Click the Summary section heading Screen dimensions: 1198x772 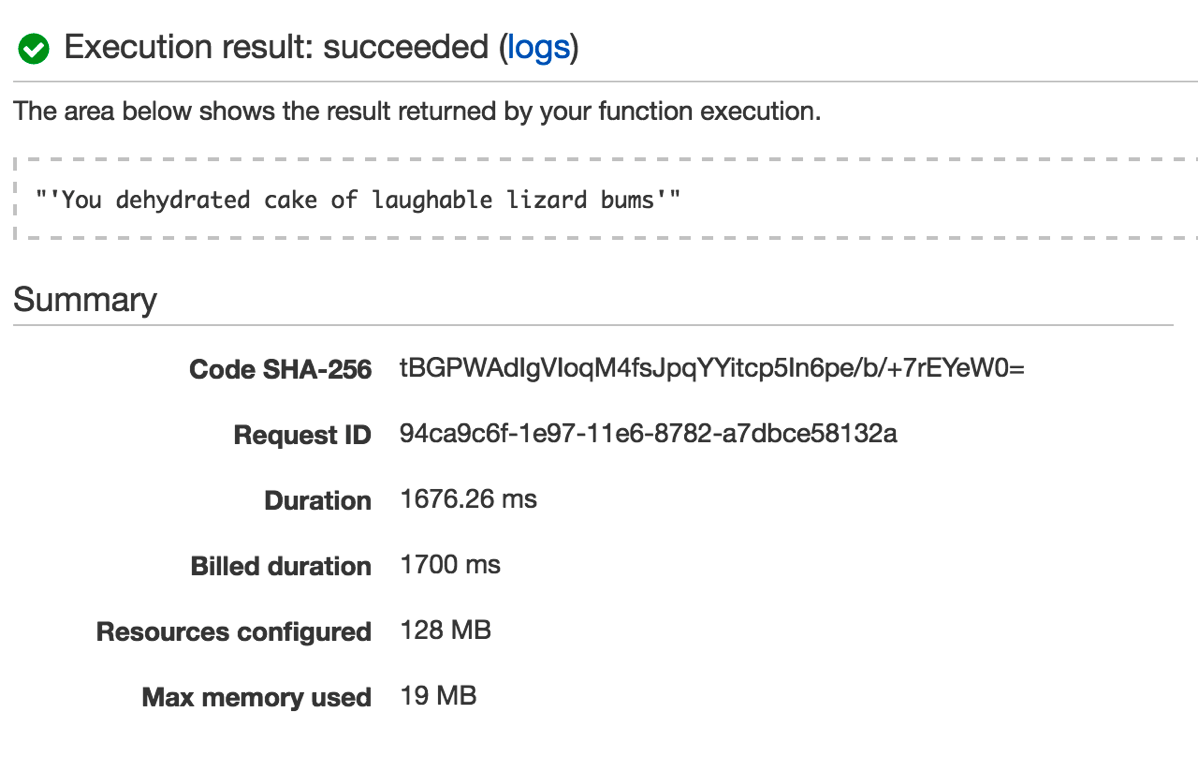tap(85, 300)
